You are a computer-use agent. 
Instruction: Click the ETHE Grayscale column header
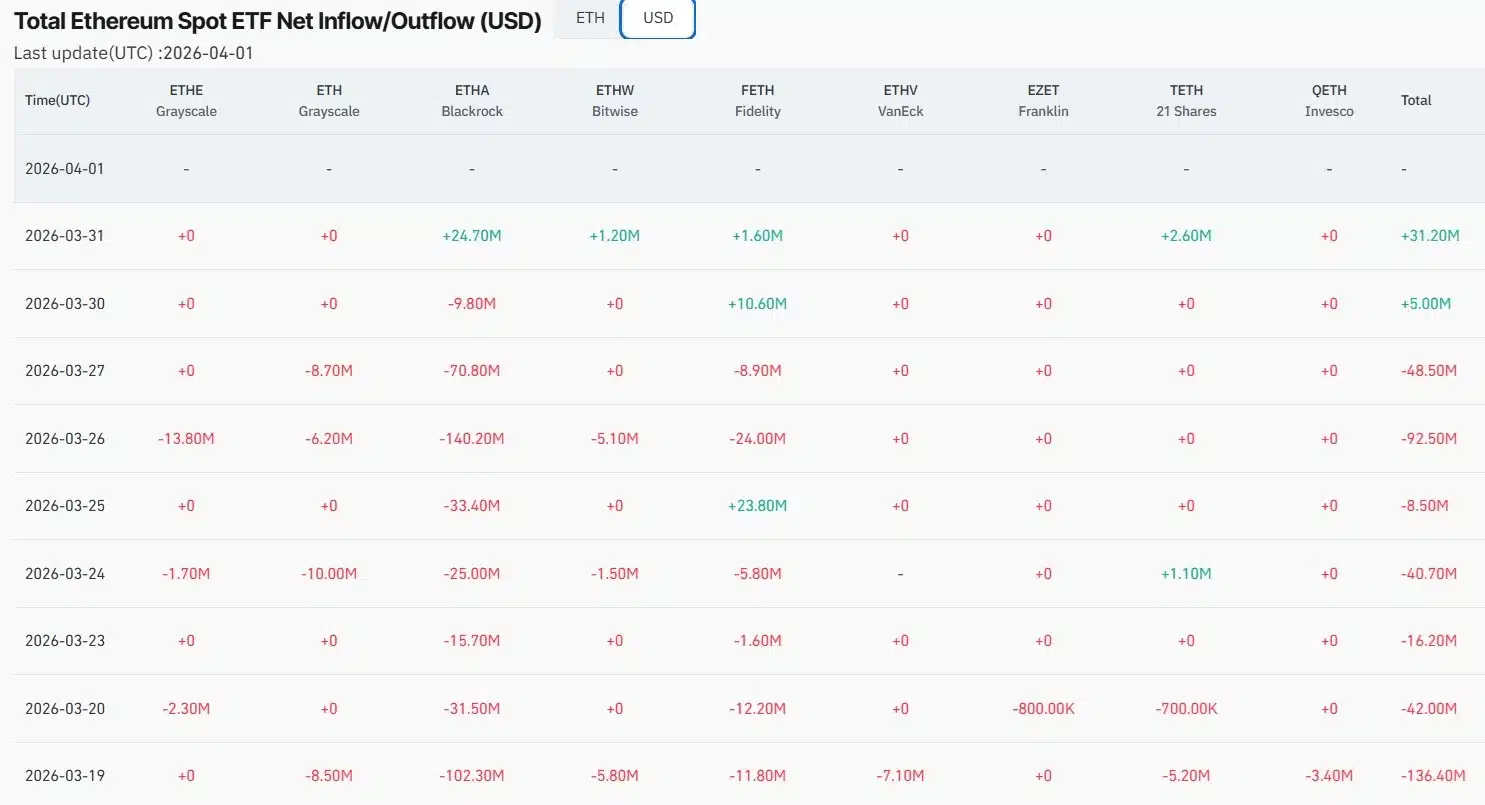pos(186,101)
